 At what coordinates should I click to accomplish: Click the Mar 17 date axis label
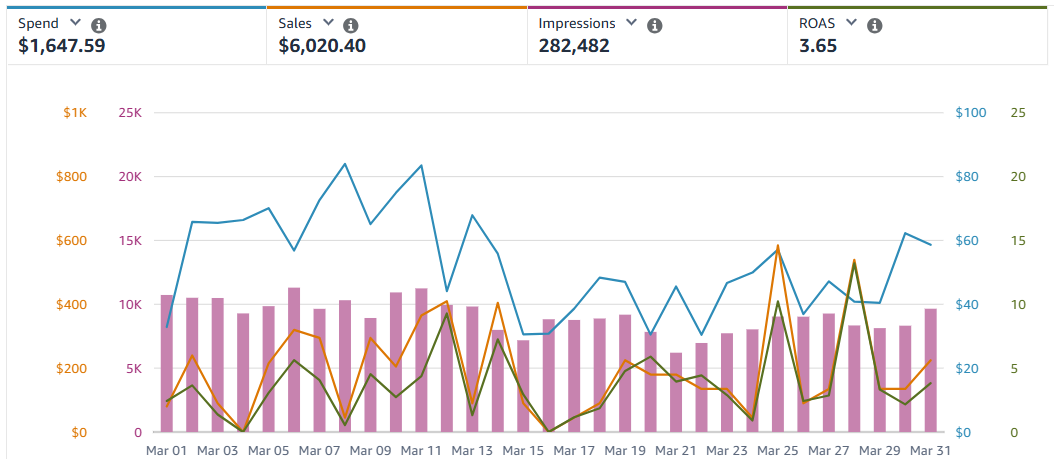click(574, 451)
